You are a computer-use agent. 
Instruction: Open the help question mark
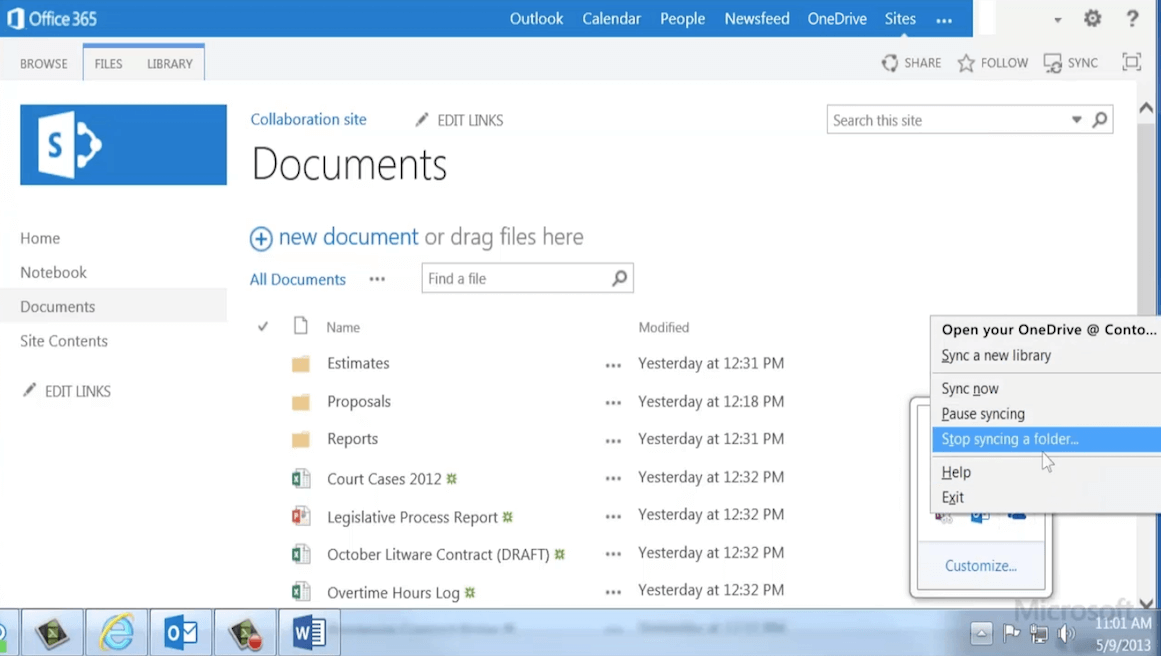click(x=1132, y=19)
